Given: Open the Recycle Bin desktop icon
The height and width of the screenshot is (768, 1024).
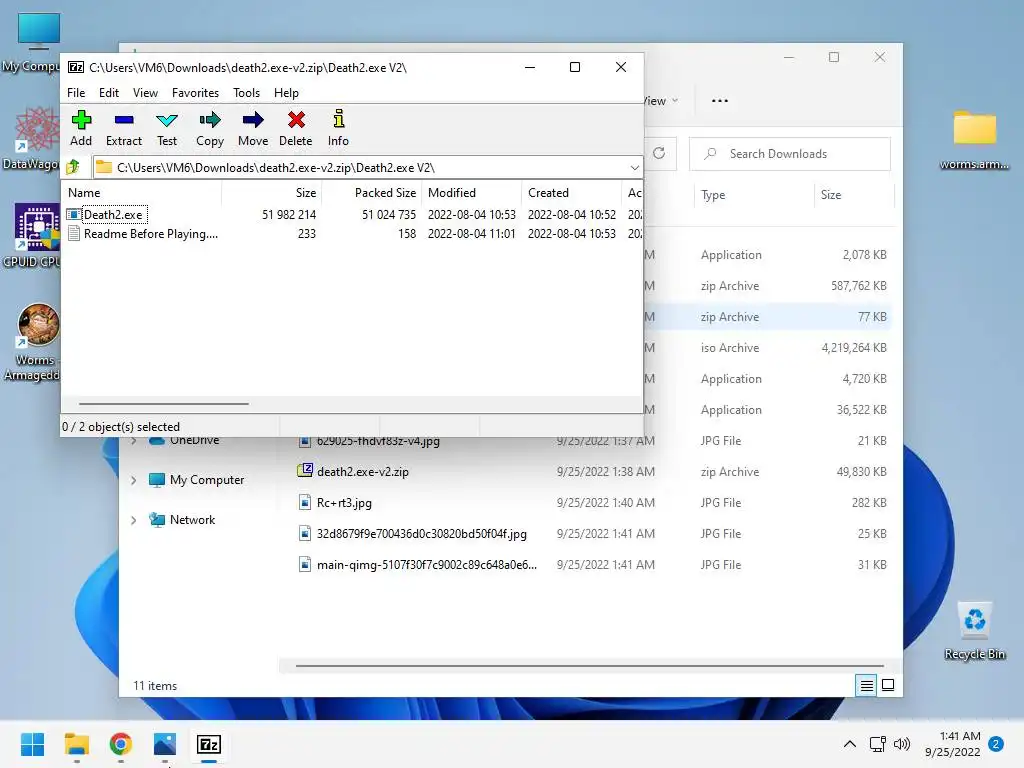Looking at the screenshot, I should 974,631.
